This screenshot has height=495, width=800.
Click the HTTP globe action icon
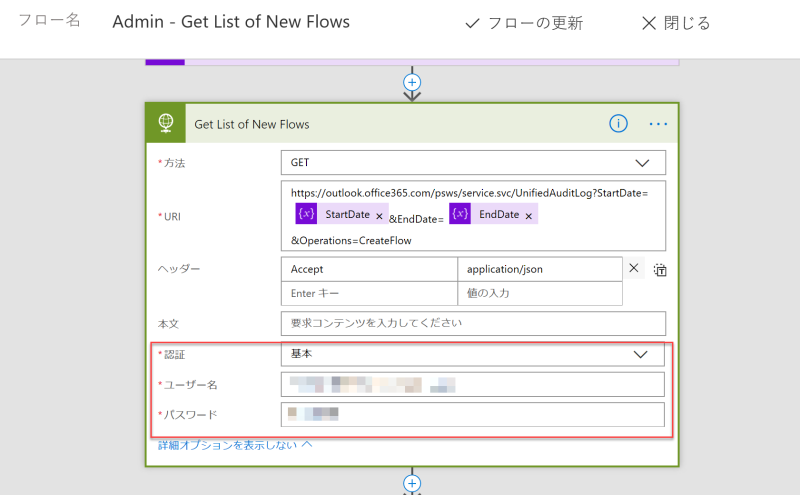point(166,123)
